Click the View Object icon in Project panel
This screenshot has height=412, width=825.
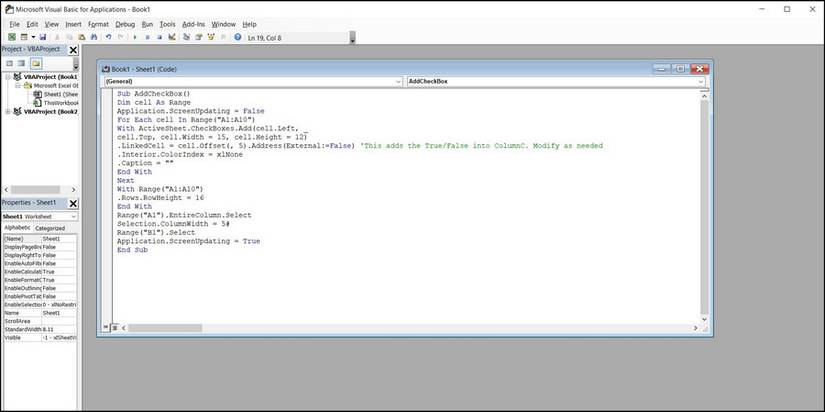[x=21, y=63]
